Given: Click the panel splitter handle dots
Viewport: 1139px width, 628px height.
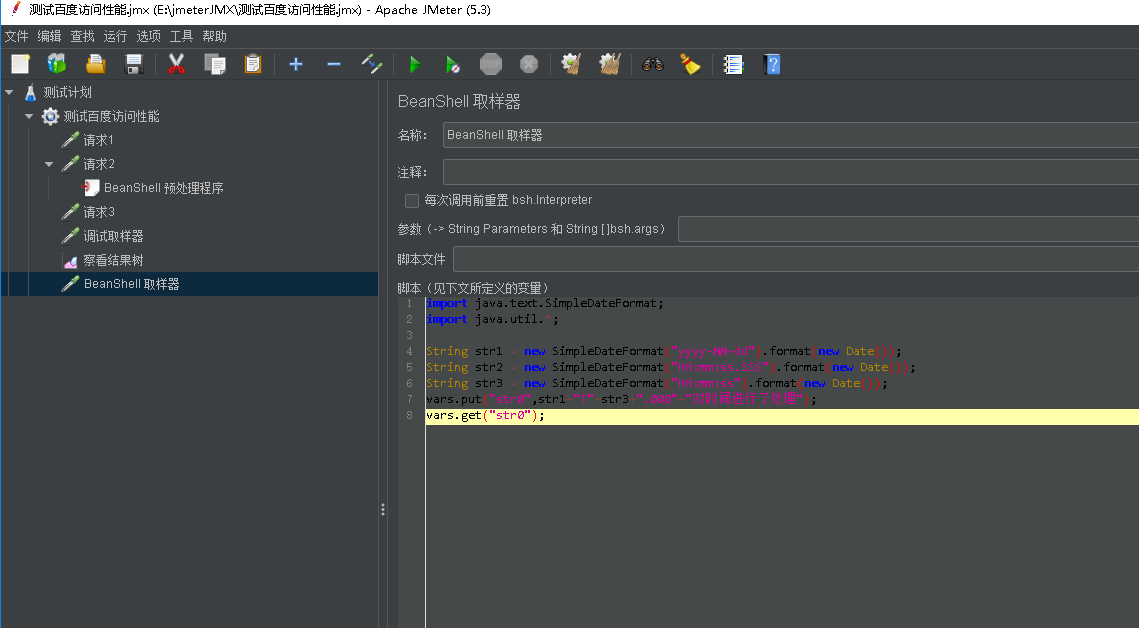Looking at the screenshot, I should (x=383, y=510).
